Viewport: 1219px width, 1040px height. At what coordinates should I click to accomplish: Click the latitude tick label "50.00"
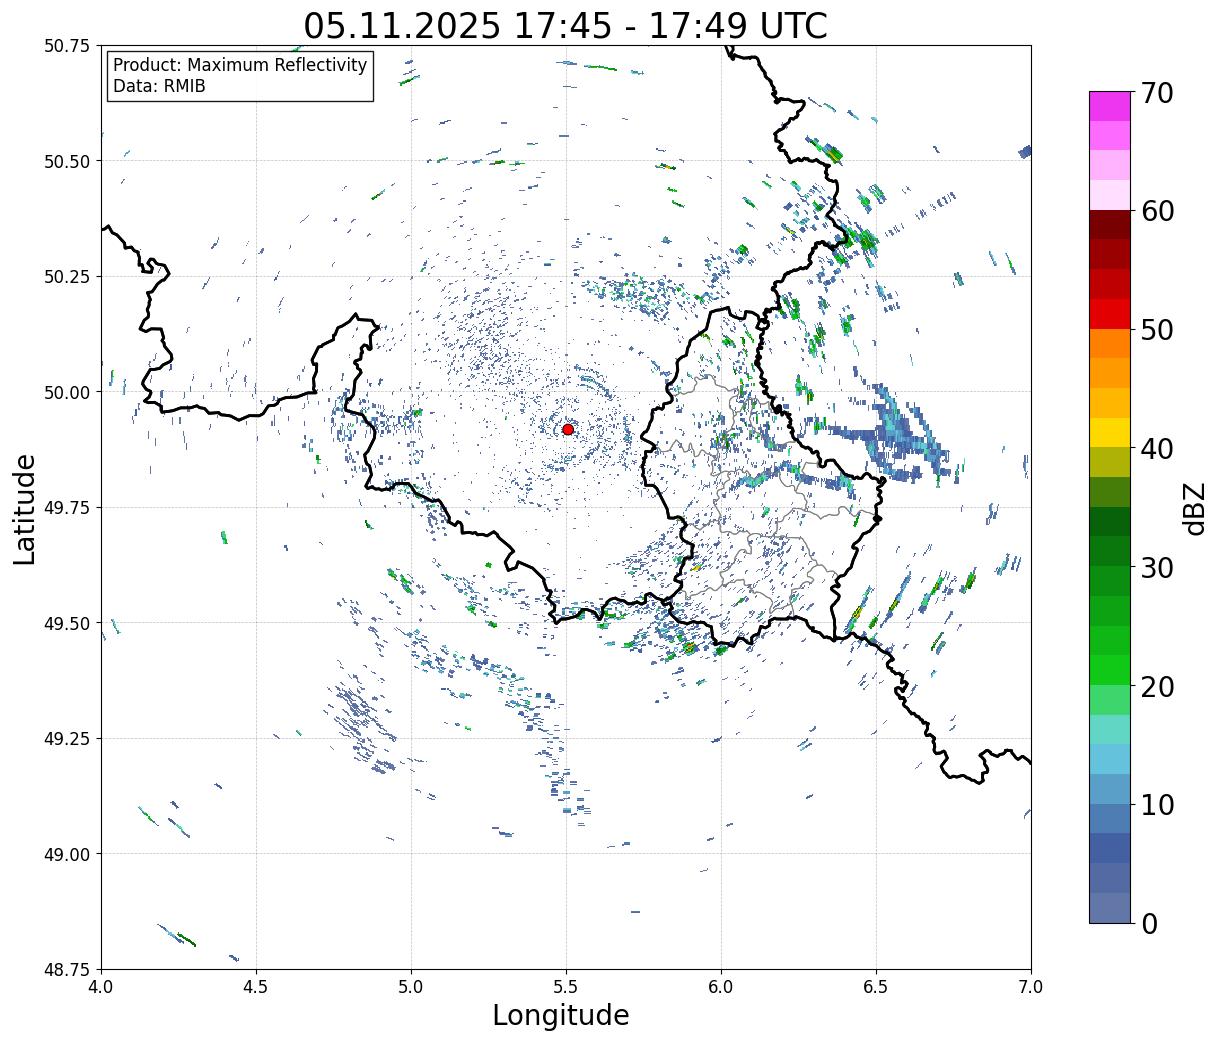pos(66,392)
